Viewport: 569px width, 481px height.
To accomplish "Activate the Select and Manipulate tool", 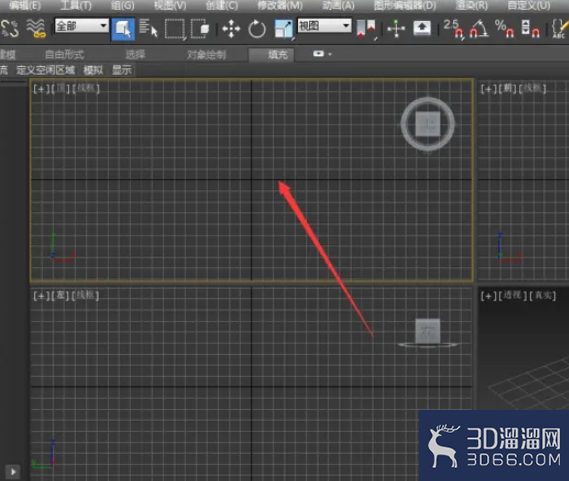I will coord(396,29).
